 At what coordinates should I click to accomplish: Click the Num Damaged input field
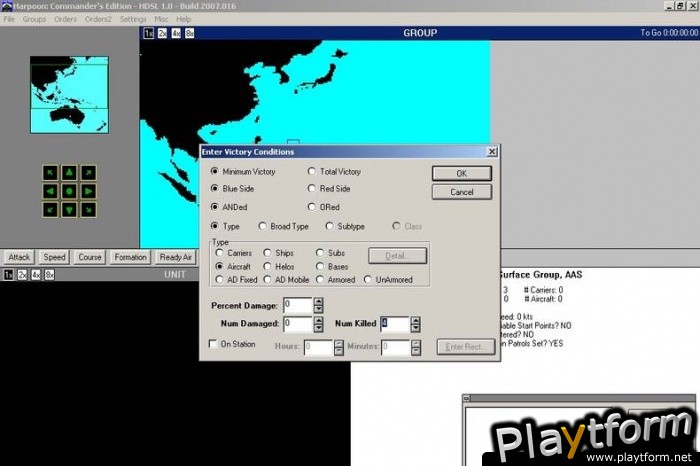coord(298,325)
